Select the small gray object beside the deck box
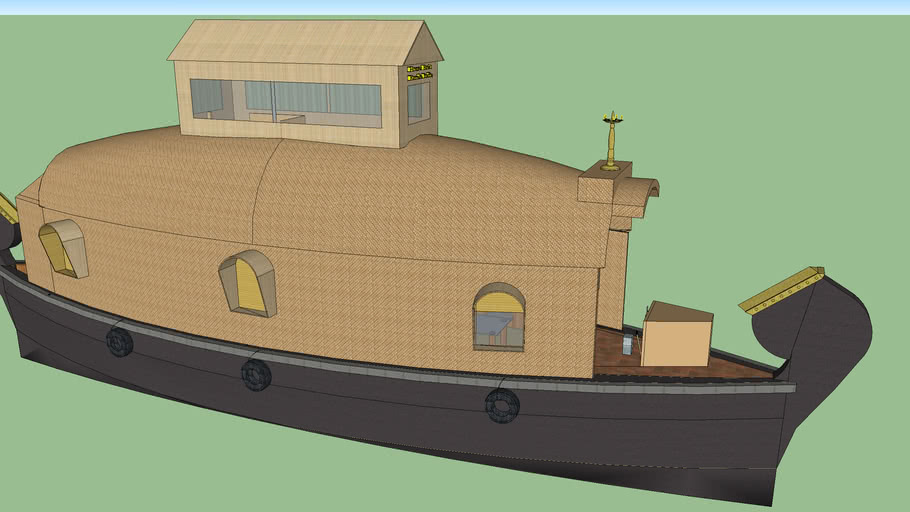 click(x=629, y=344)
